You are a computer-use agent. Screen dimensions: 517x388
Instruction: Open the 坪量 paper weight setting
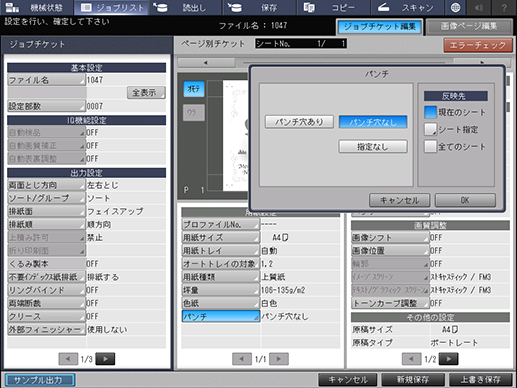pos(220,290)
